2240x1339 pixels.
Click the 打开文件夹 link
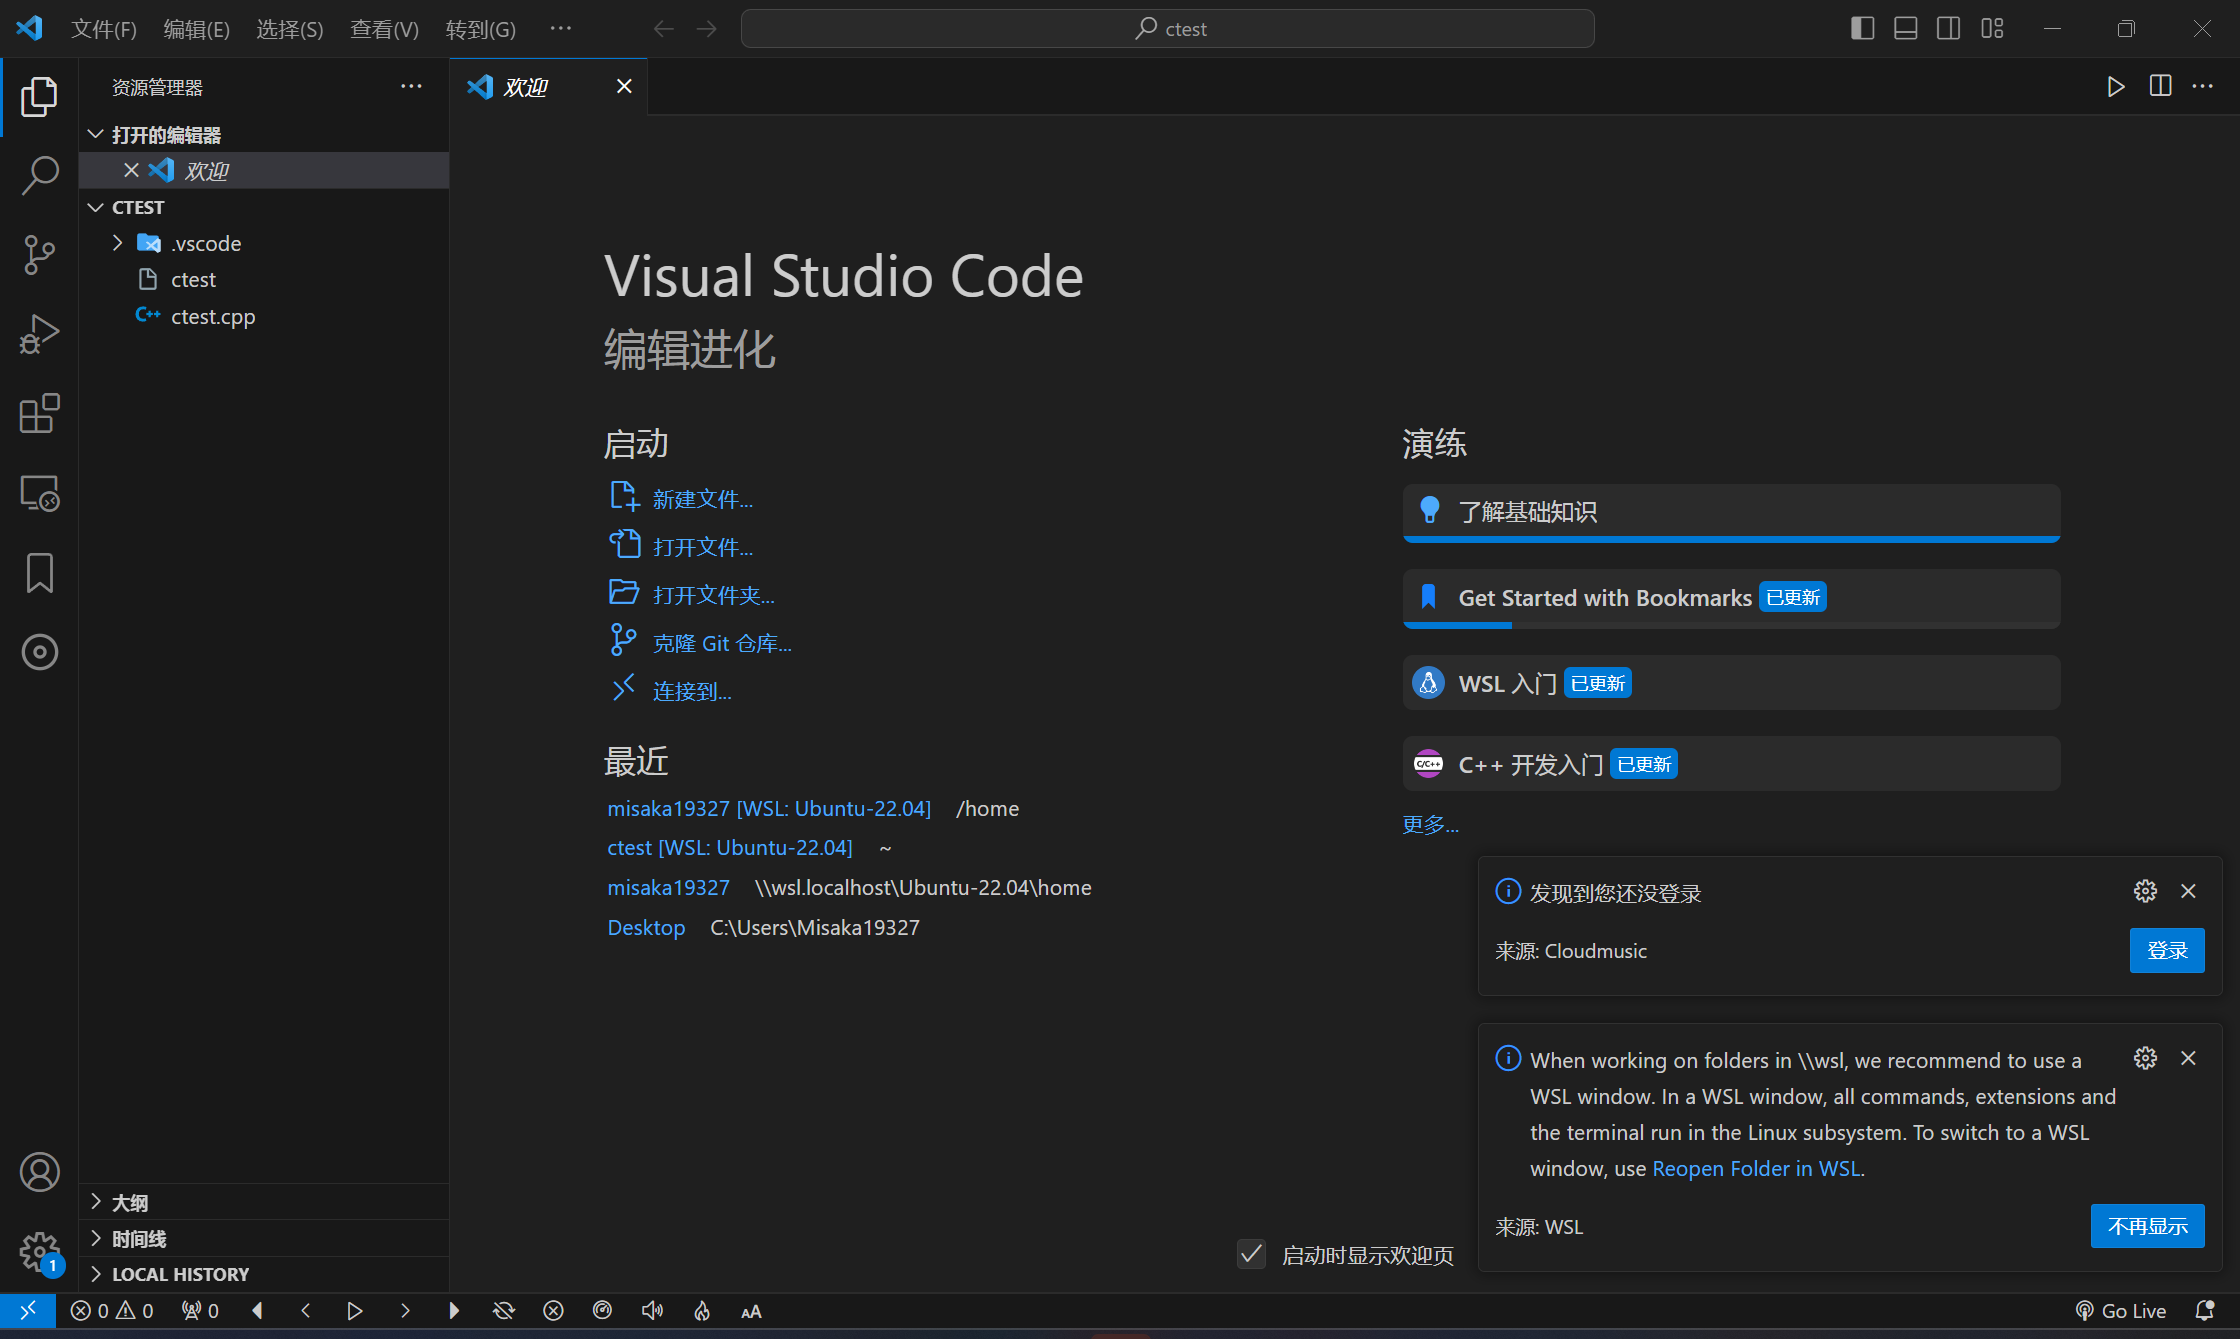713,595
